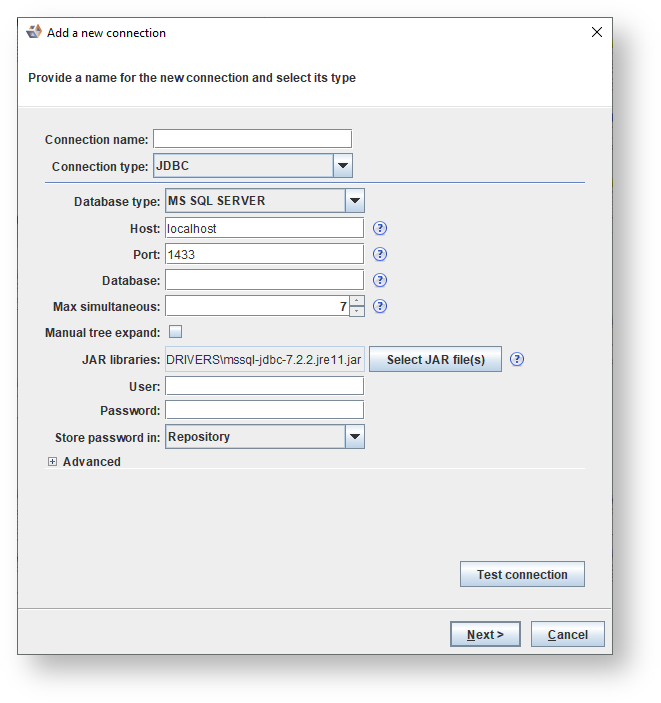661x703 pixels.
Task: Close the Add a new connection dialog
Action: coord(597,32)
